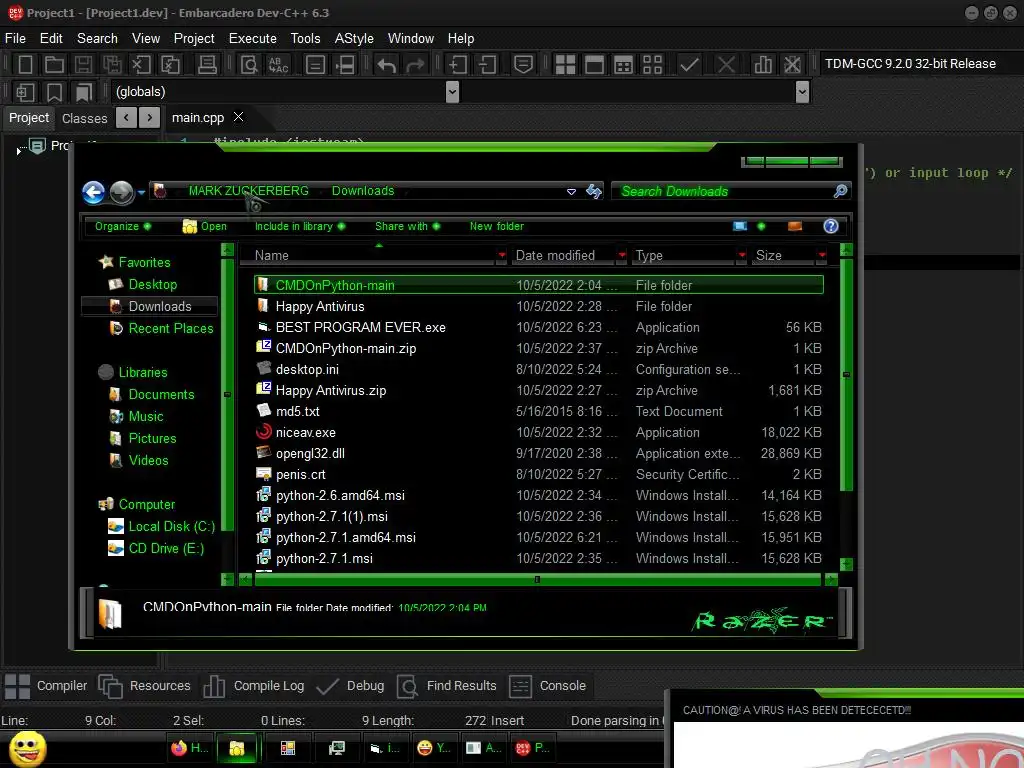Click the search magnifier in Search Downloads box

pyautogui.click(x=840, y=191)
